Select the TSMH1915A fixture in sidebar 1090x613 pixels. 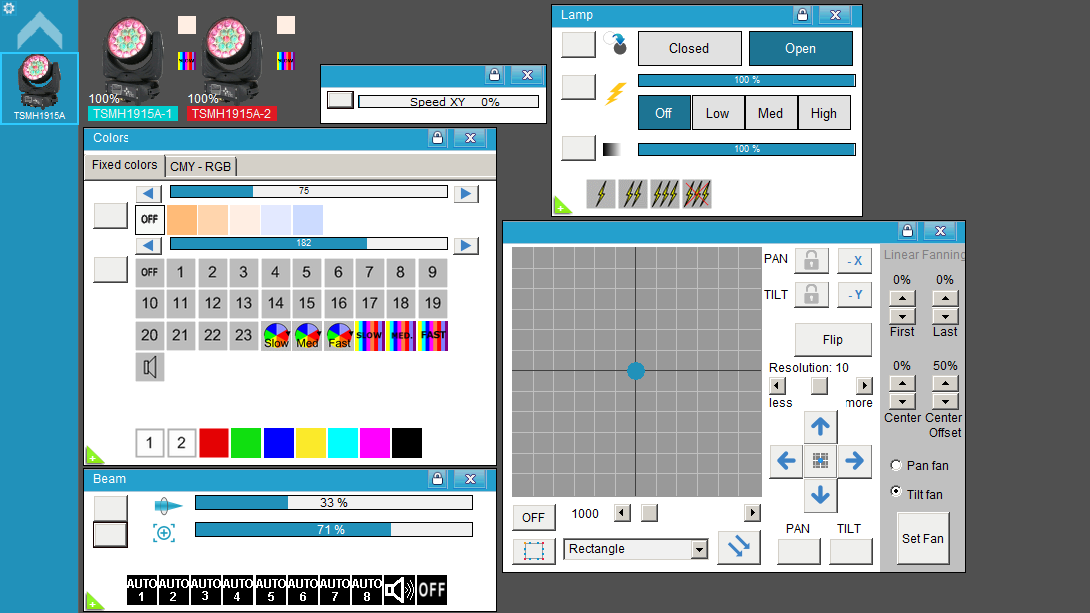point(40,88)
